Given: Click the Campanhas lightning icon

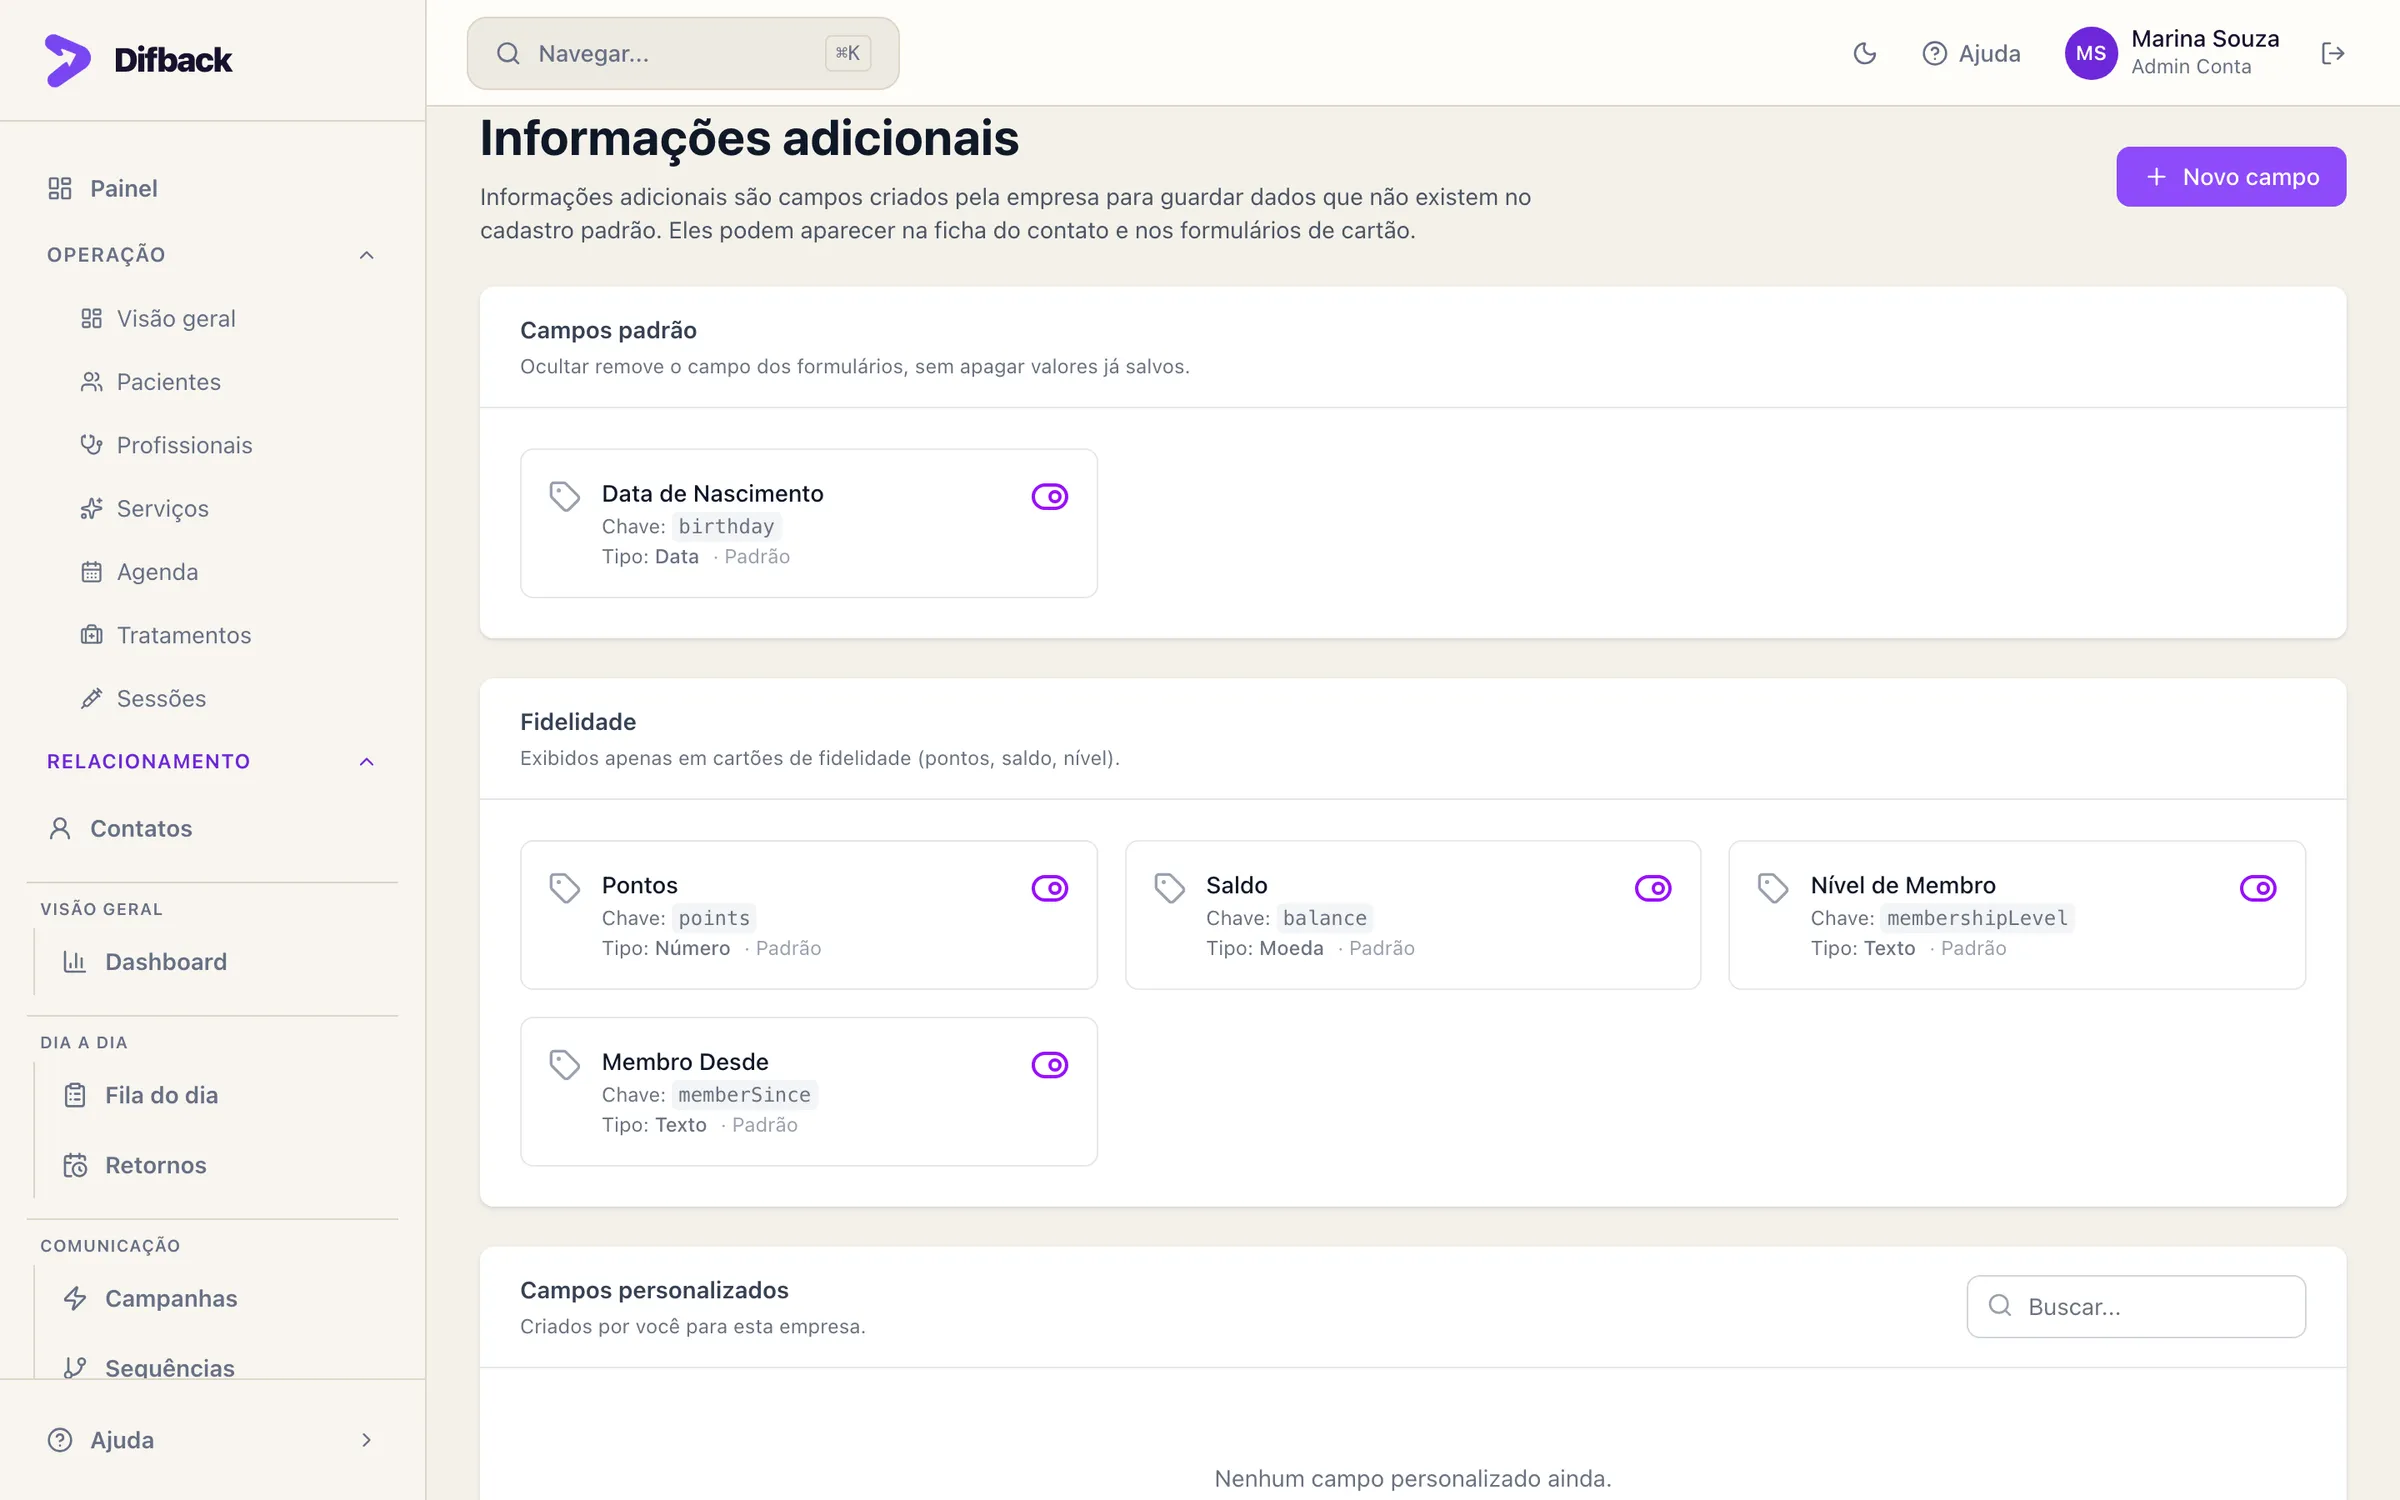Looking at the screenshot, I should click(75, 1298).
